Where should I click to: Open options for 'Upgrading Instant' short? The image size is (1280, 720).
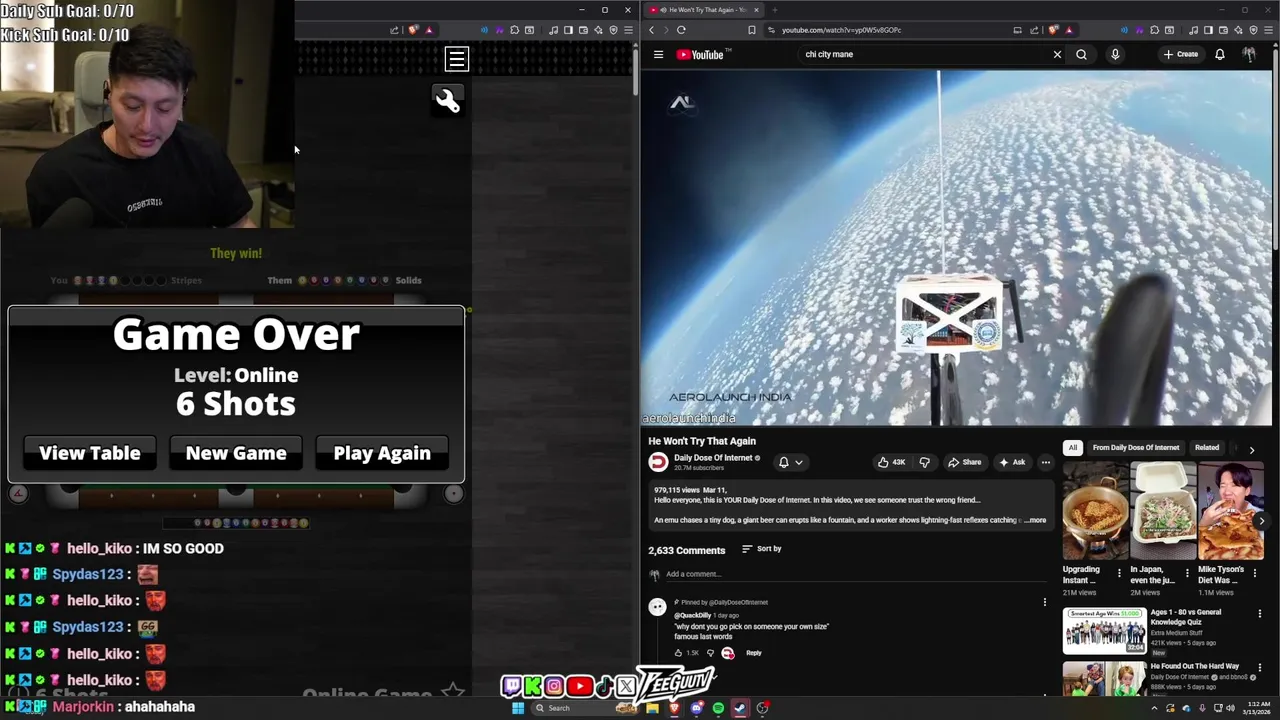[x=1119, y=574]
